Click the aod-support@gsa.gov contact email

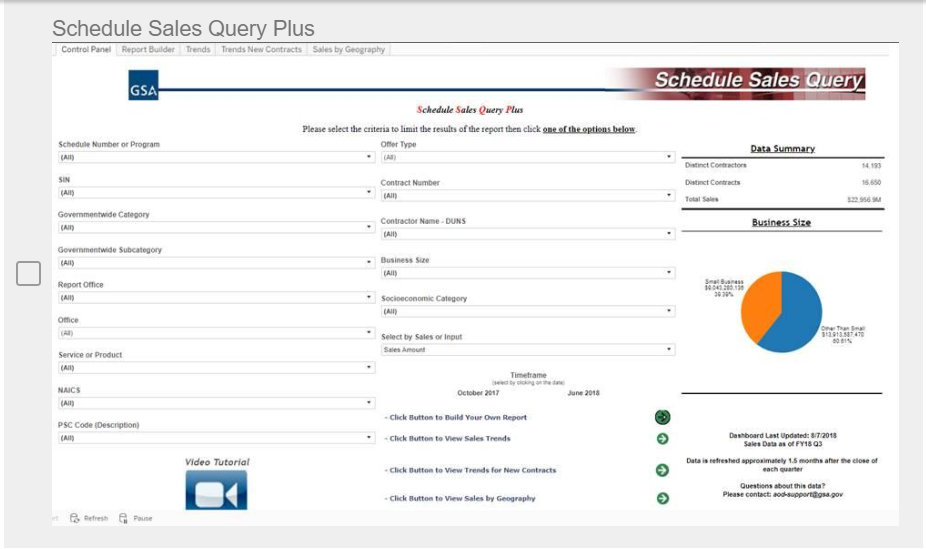coord(808,495)
